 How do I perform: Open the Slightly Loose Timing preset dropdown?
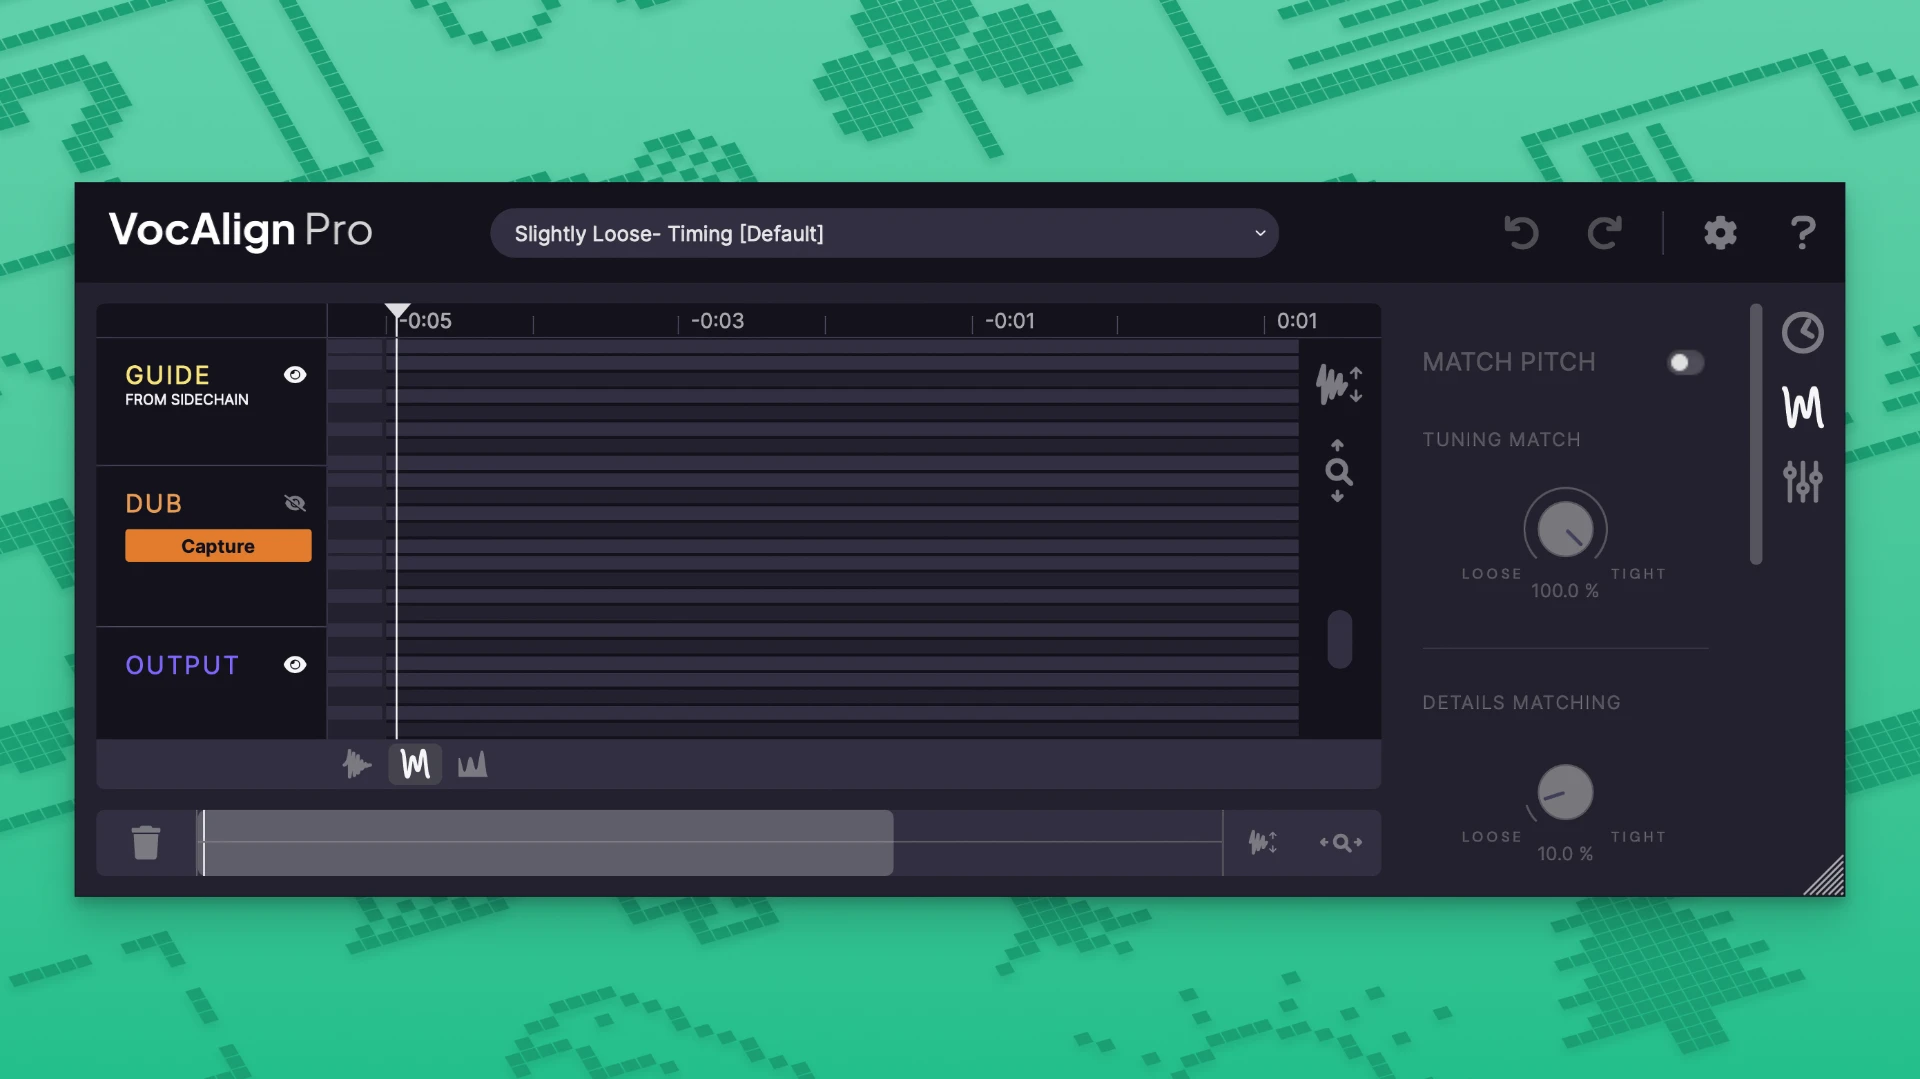pyautogui.click(x=884, y=233)
